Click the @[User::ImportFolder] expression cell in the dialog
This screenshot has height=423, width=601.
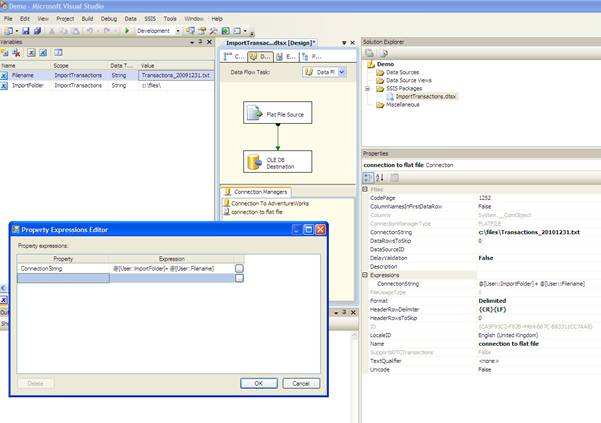click(x=172, y=269)
